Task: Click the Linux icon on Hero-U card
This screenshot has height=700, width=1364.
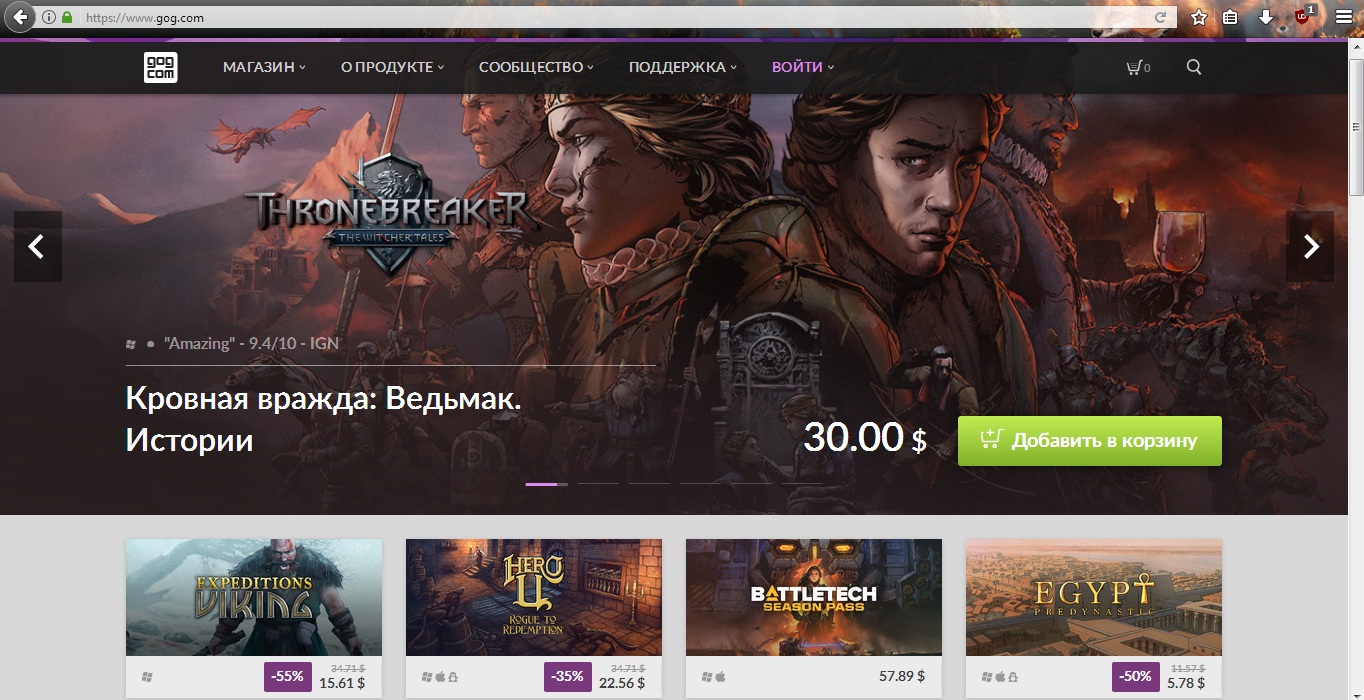Action: click(453, 677)
